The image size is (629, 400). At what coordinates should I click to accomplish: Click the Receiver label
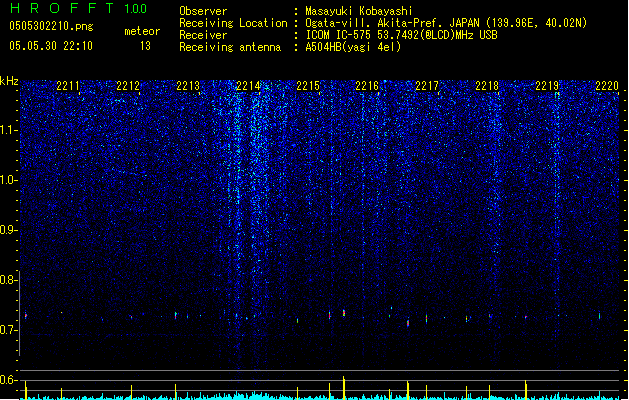coord(203,35)
